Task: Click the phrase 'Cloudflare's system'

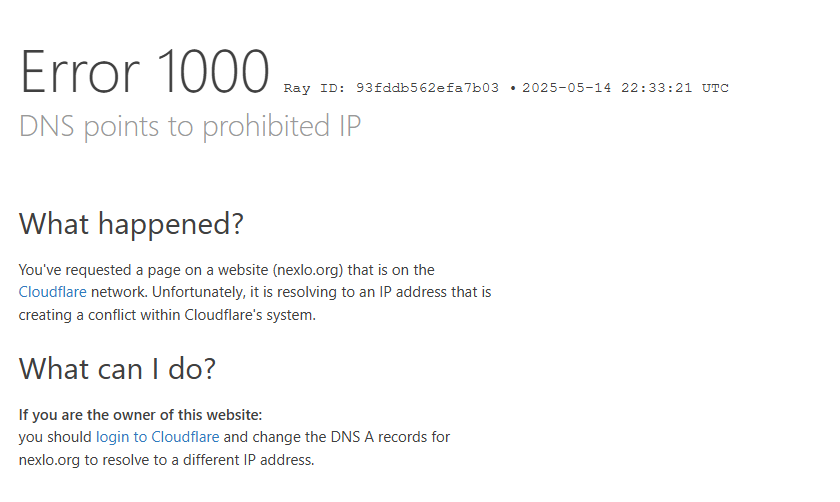Action: click(250, 315)
